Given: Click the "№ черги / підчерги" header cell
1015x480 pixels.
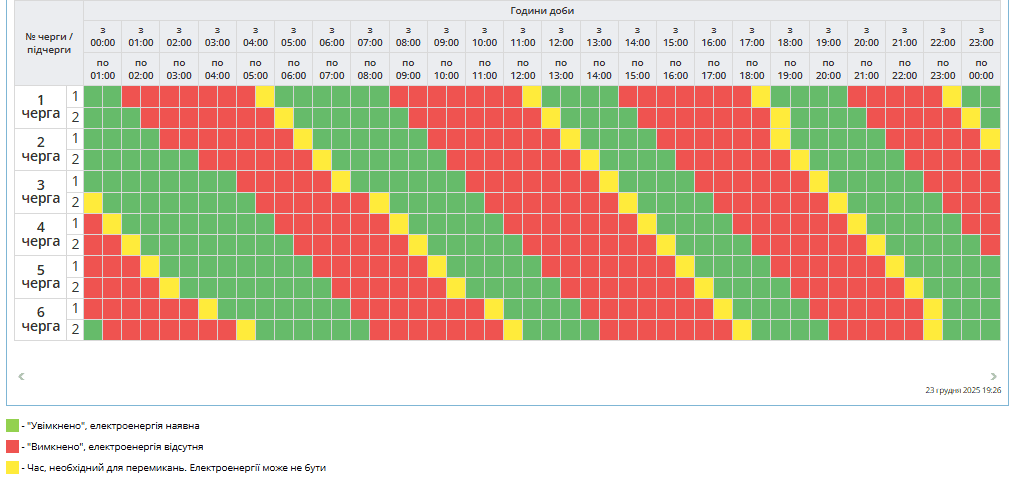Looking at the screenshot, I should pyautogui.click(x=49, y=43).
